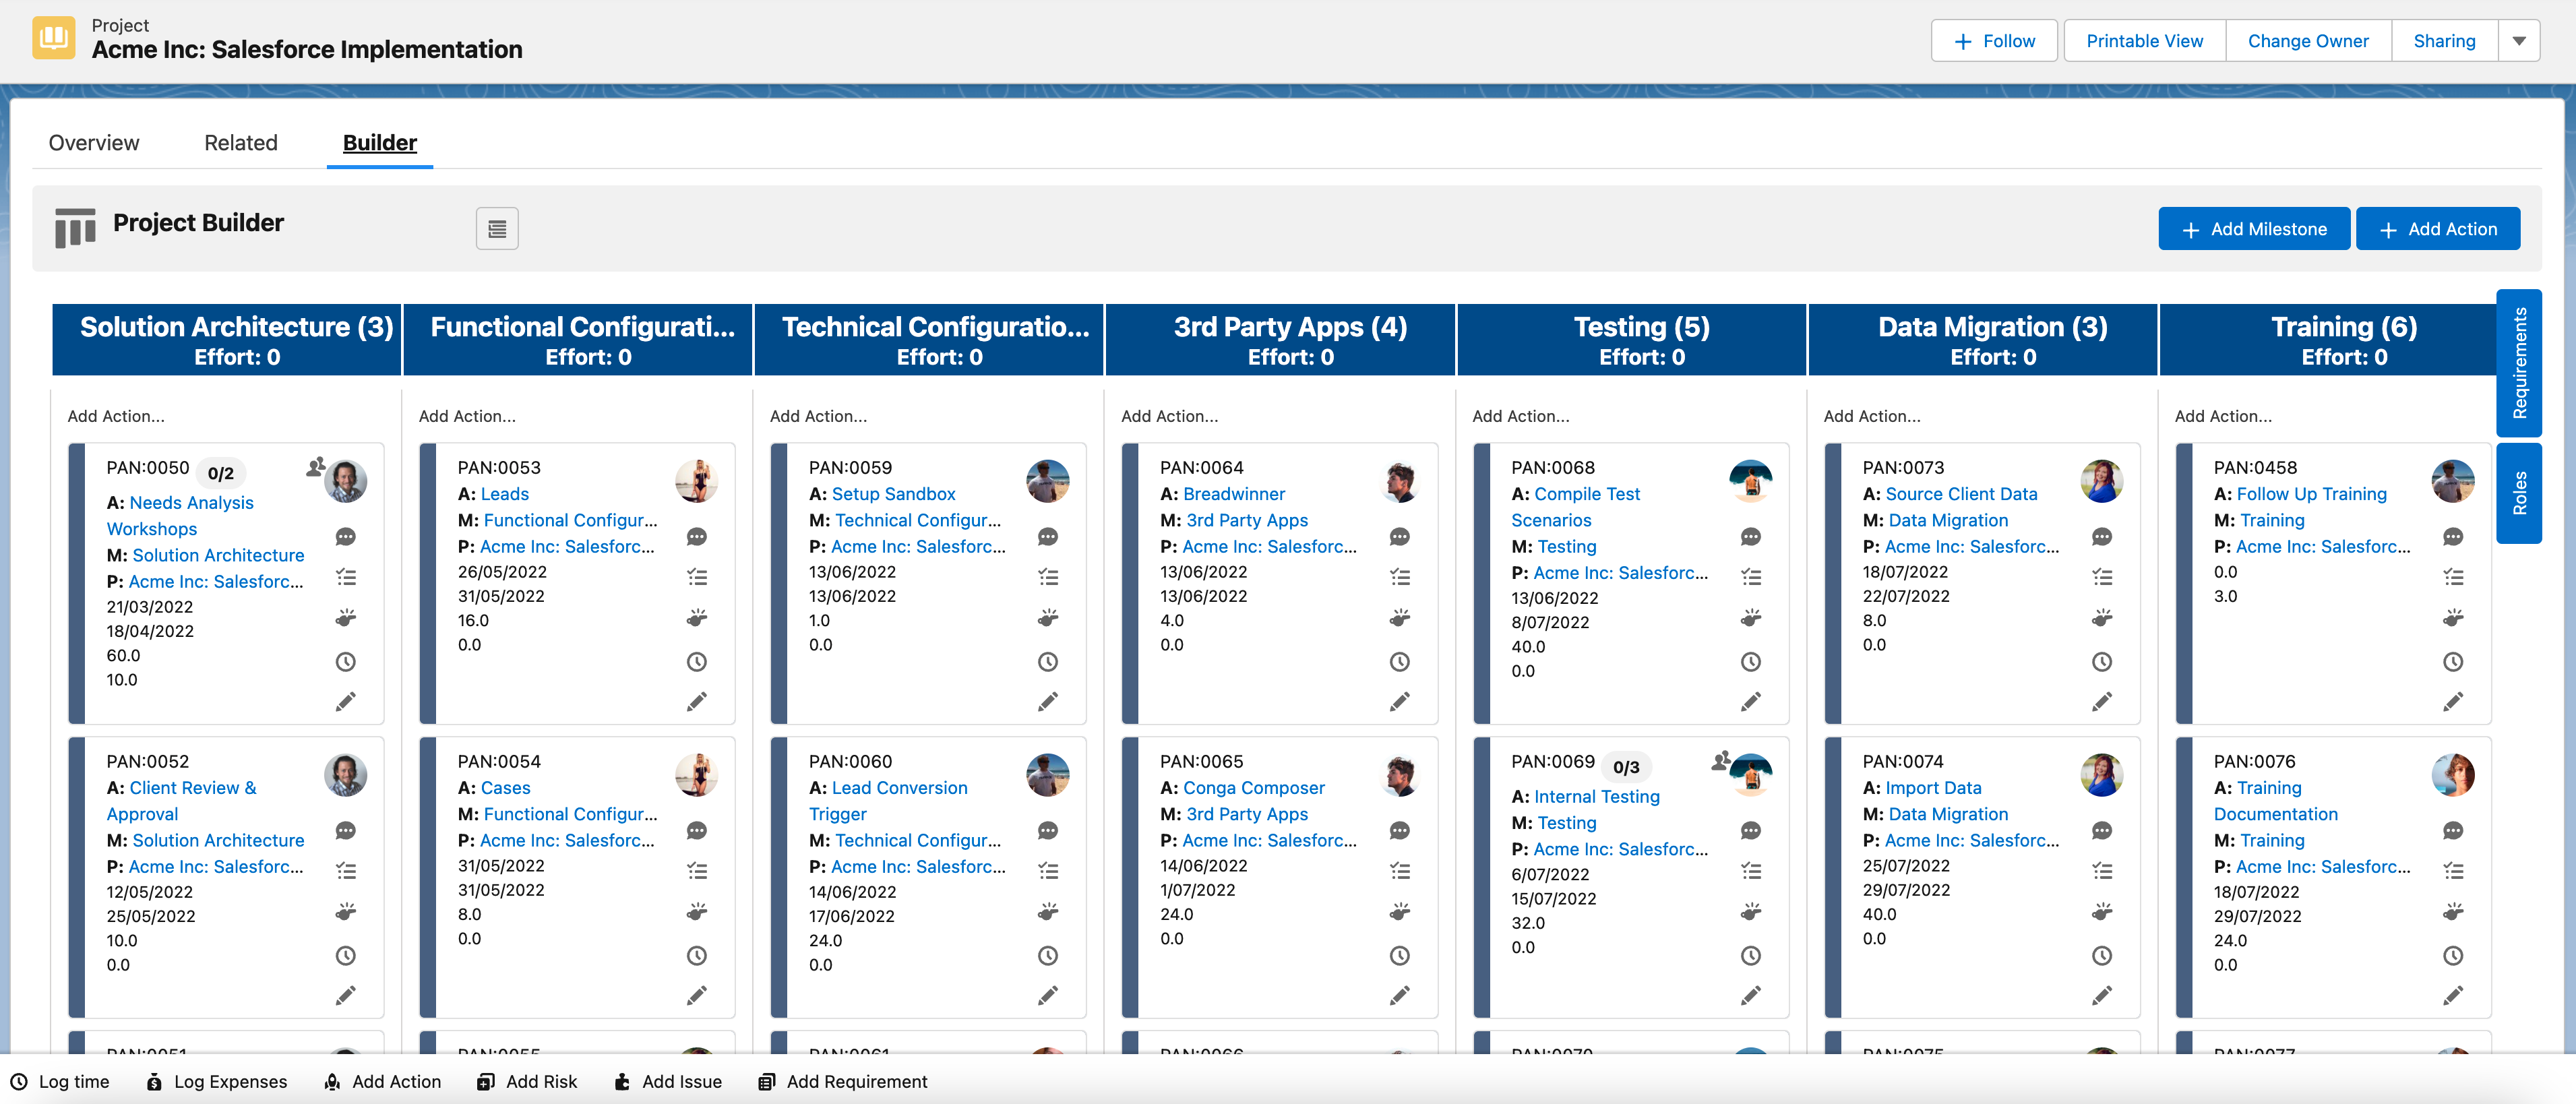
Task: Click the clock icon on PAN:0059 card
Action: [x=1048, y=661]
